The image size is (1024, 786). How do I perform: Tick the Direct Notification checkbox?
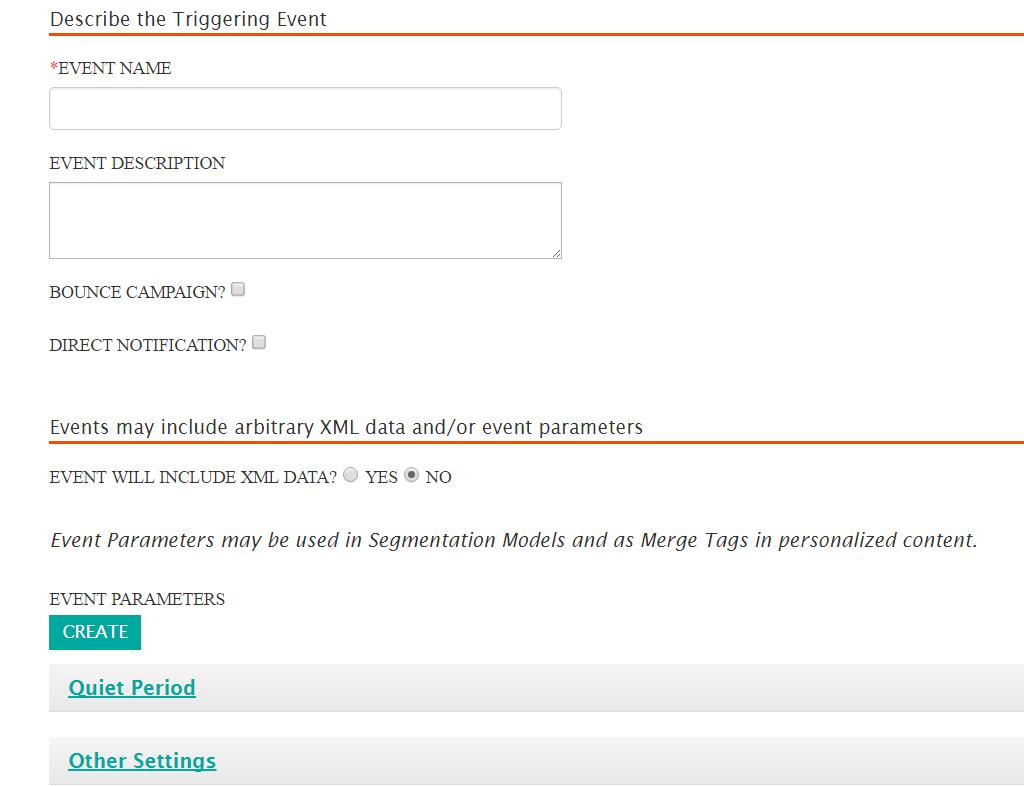click(259, 342)
